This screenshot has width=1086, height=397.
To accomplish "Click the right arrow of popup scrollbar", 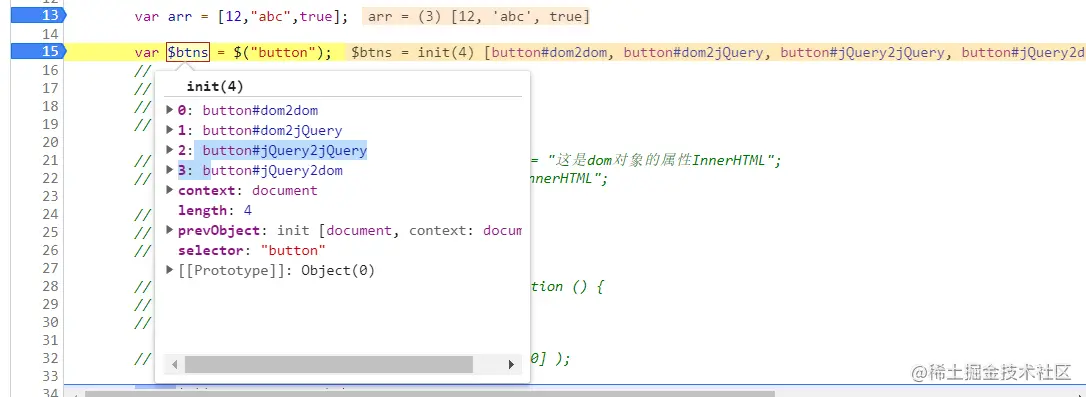I will pos(511,364).
